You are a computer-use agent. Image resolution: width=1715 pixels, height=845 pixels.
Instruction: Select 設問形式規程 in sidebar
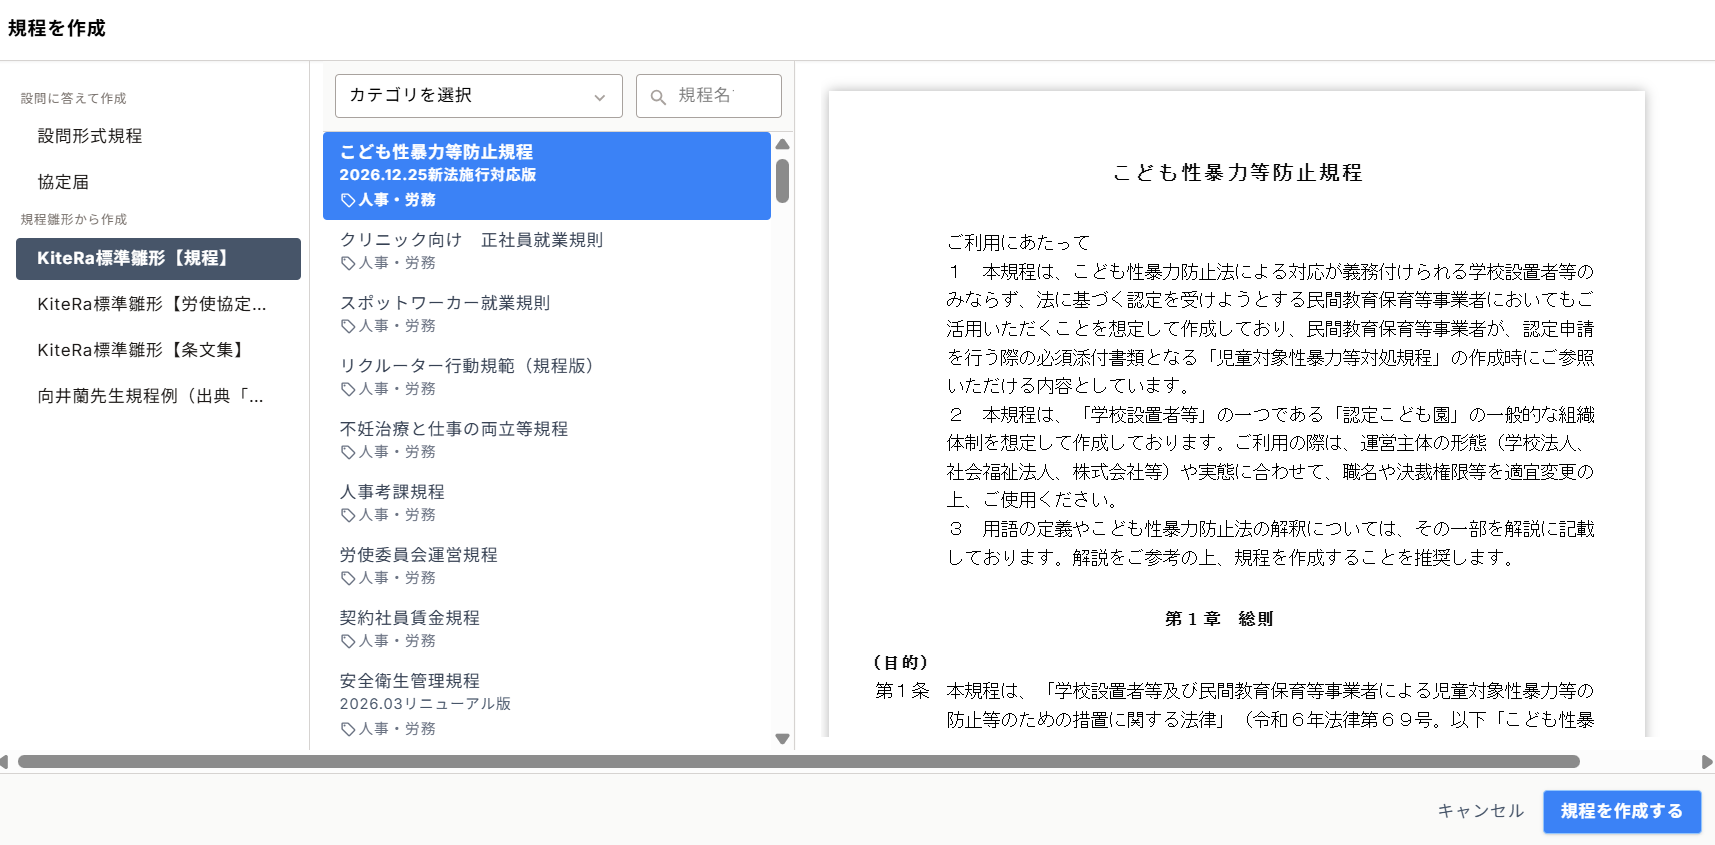click(90, 136)
